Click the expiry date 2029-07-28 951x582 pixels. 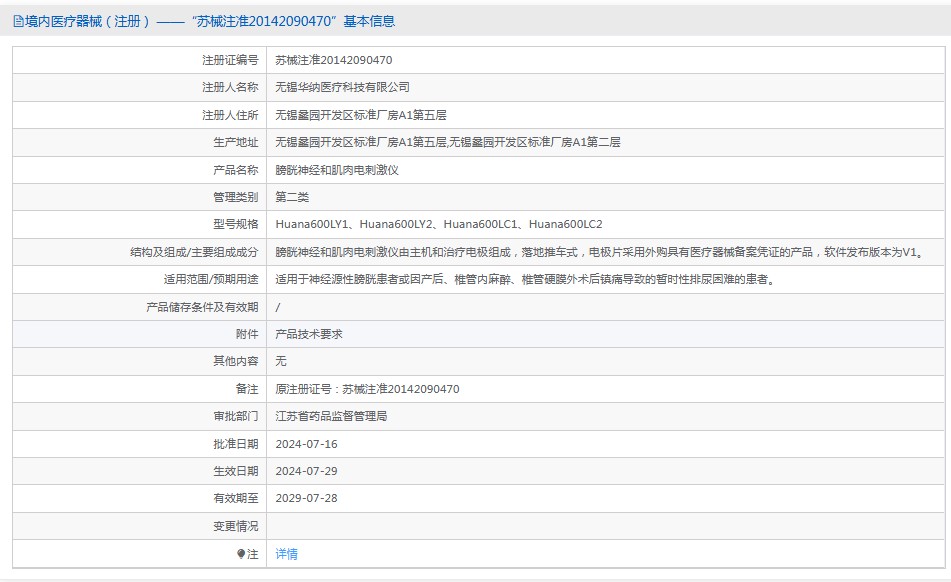point(306,498)
